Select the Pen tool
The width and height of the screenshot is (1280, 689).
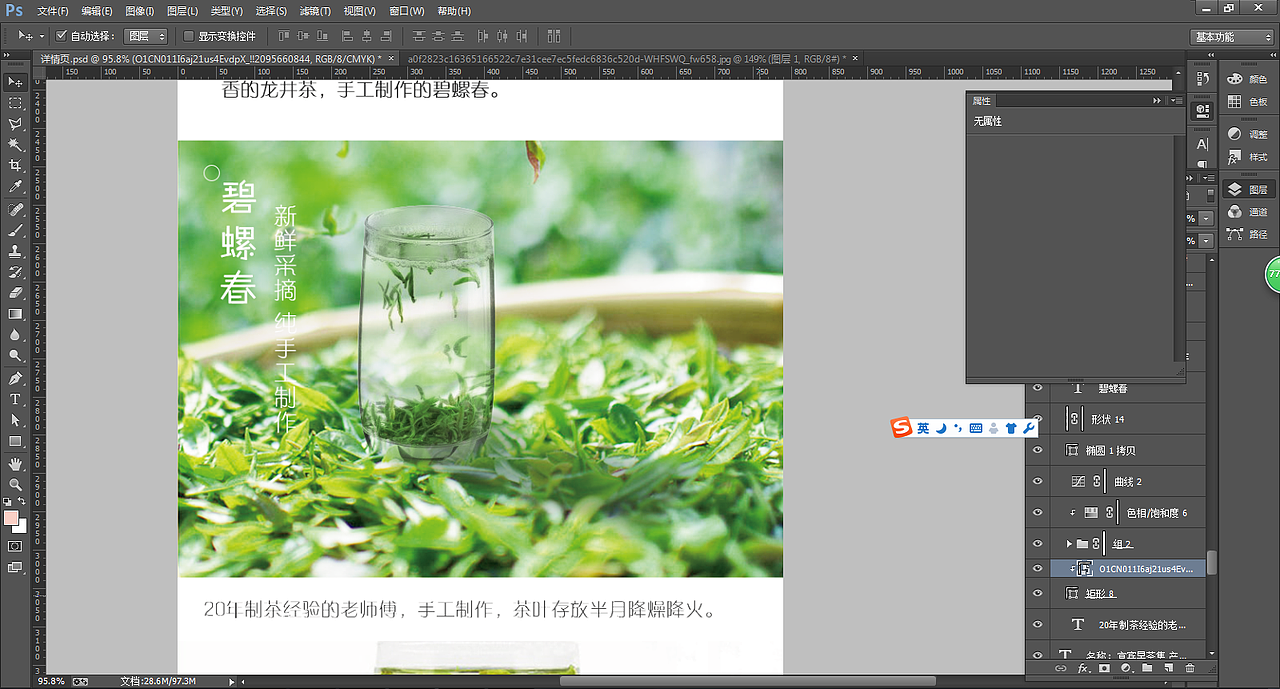(15, 379)
